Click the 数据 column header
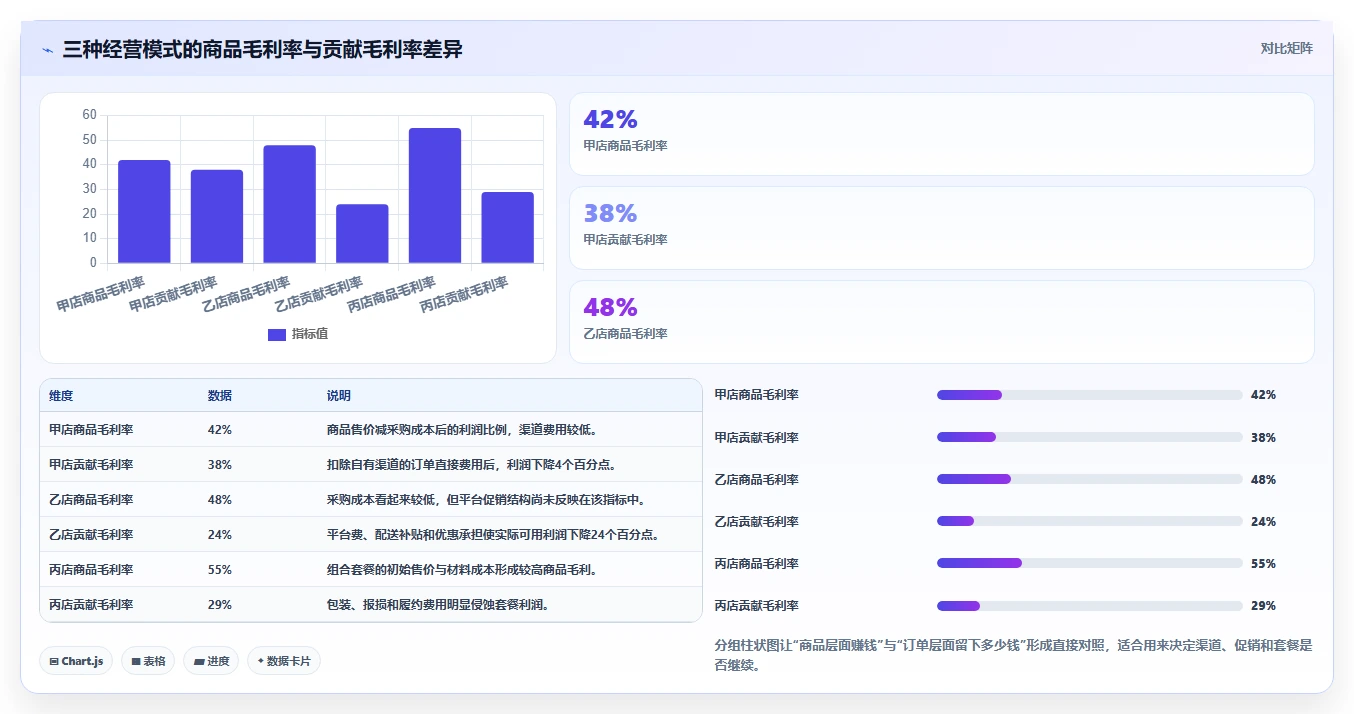This screenshot has height=714, width=1354. point(220,396)
